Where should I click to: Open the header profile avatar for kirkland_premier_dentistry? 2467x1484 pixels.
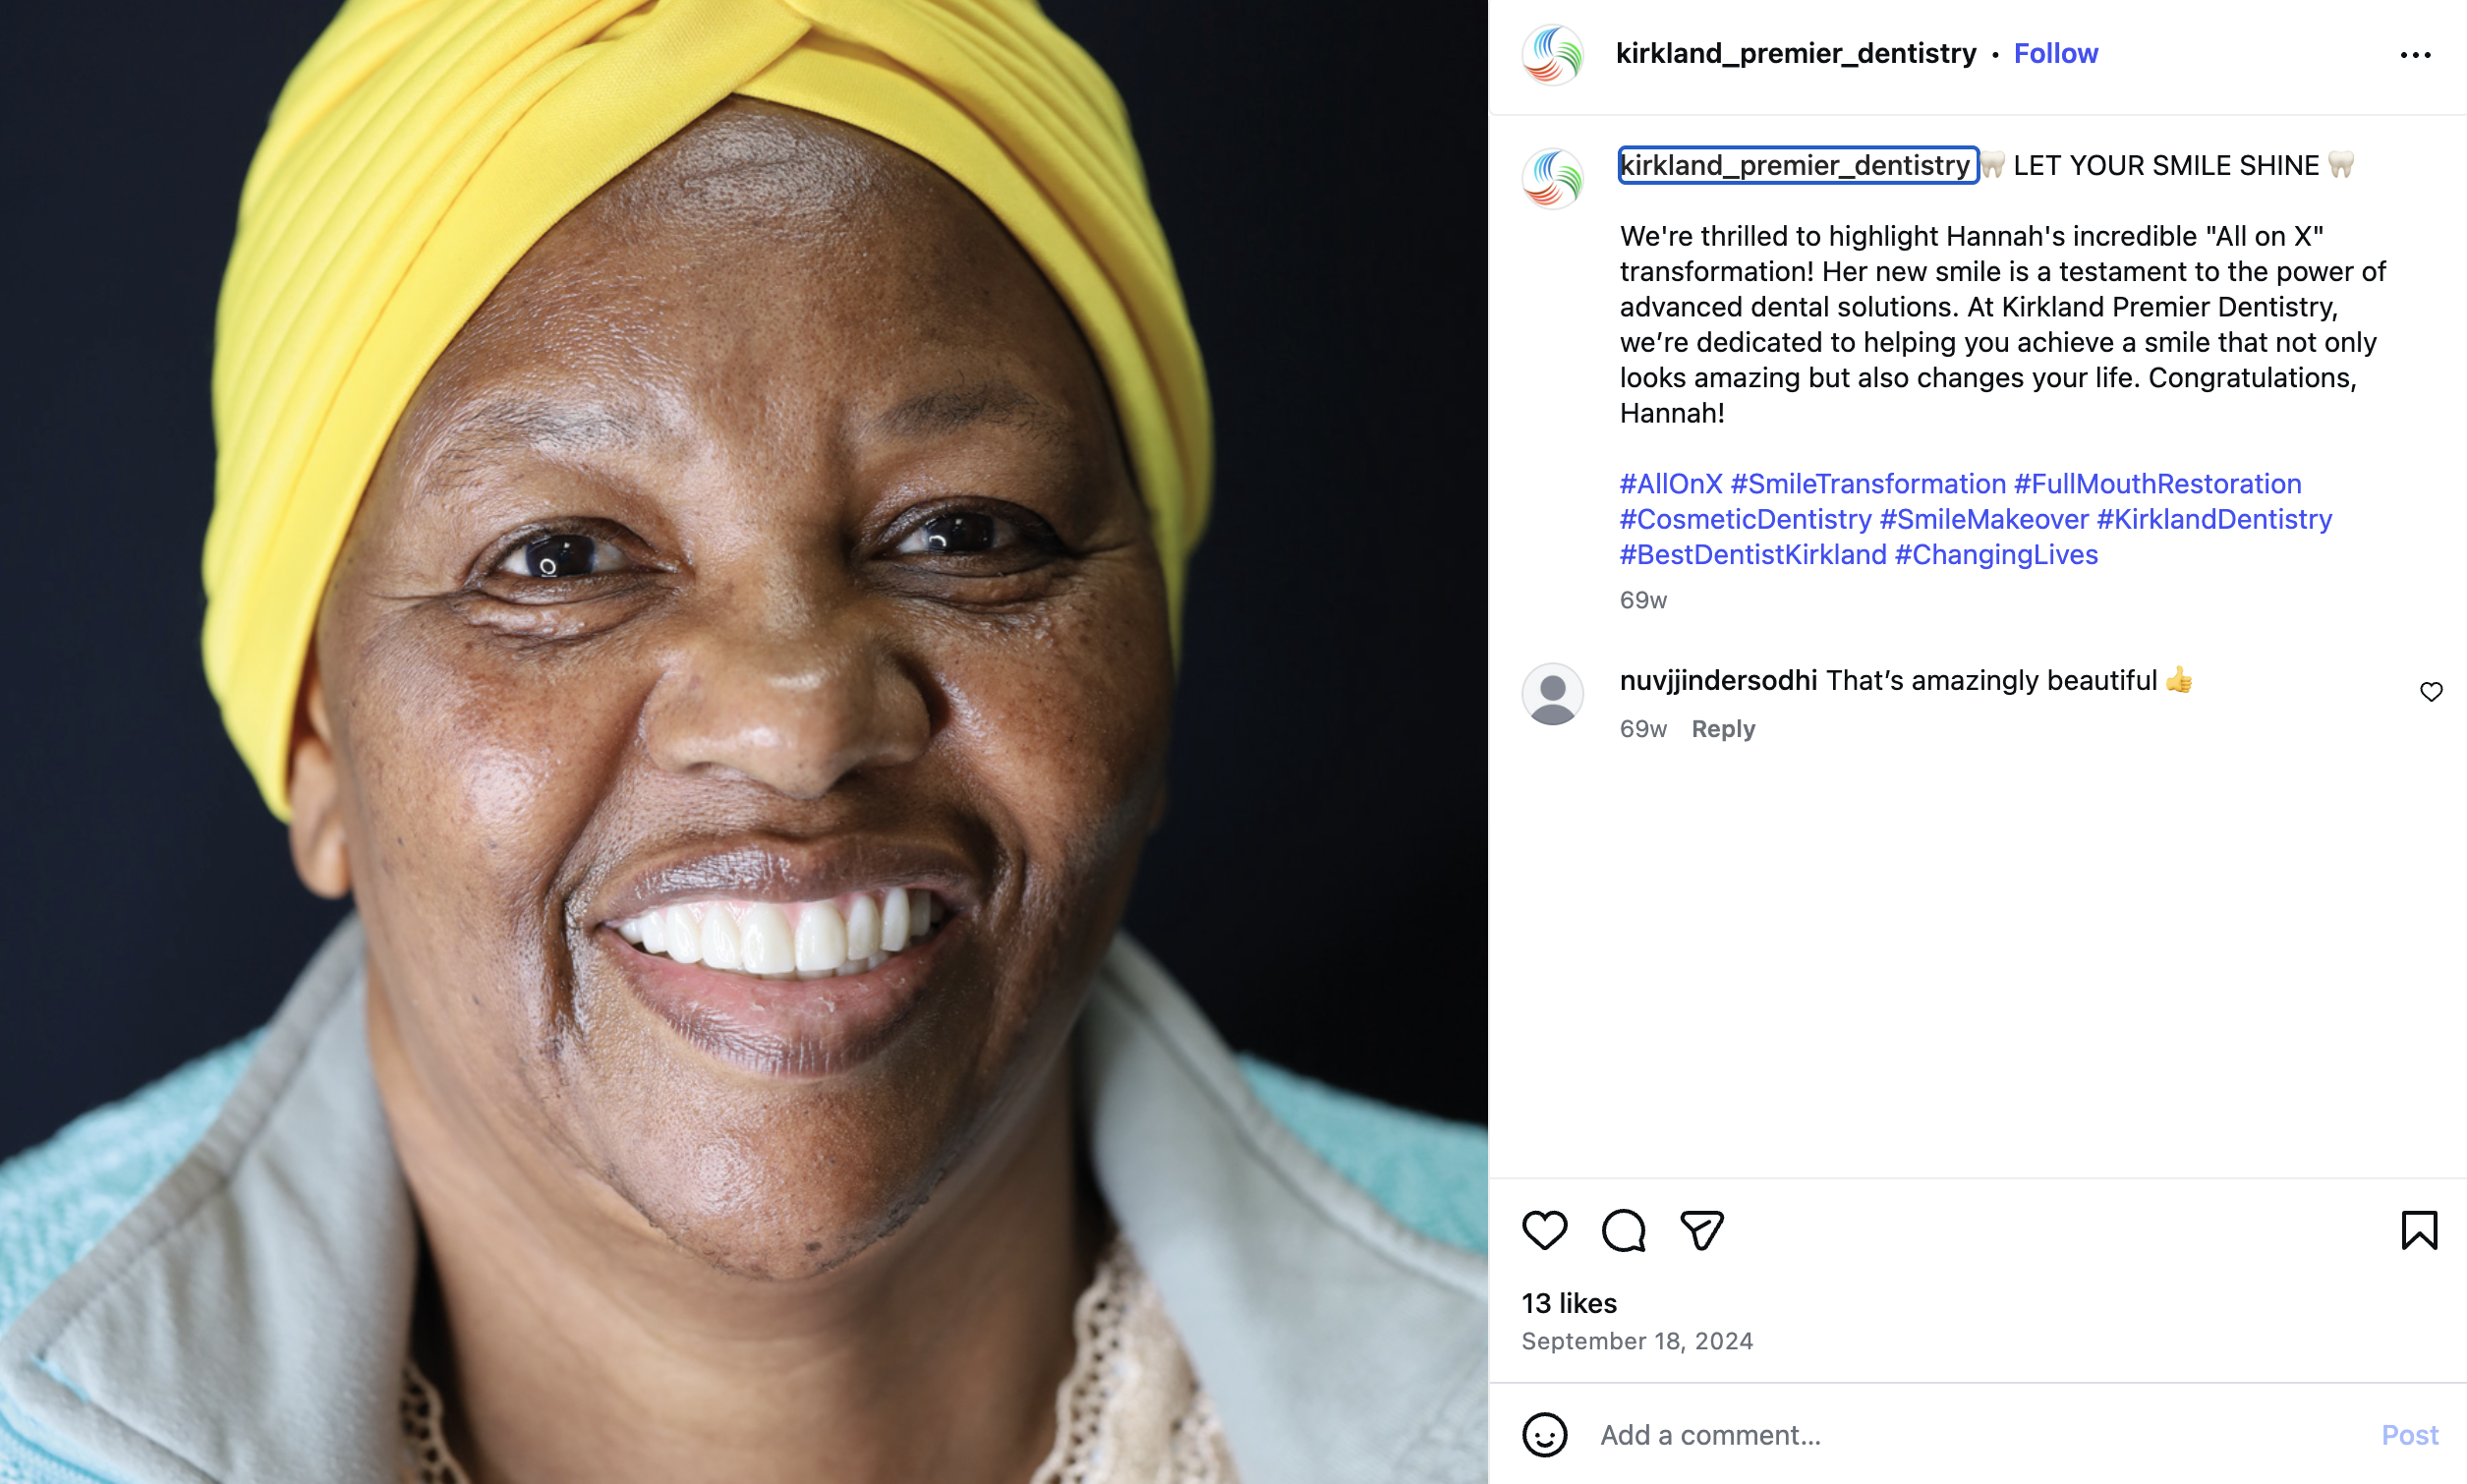(1552, 54)
